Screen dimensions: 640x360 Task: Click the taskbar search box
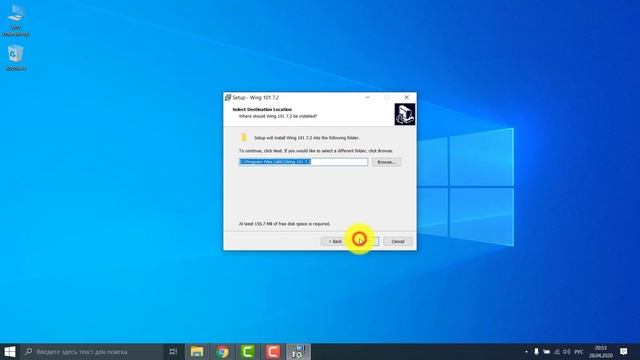(x=91, y=351)
